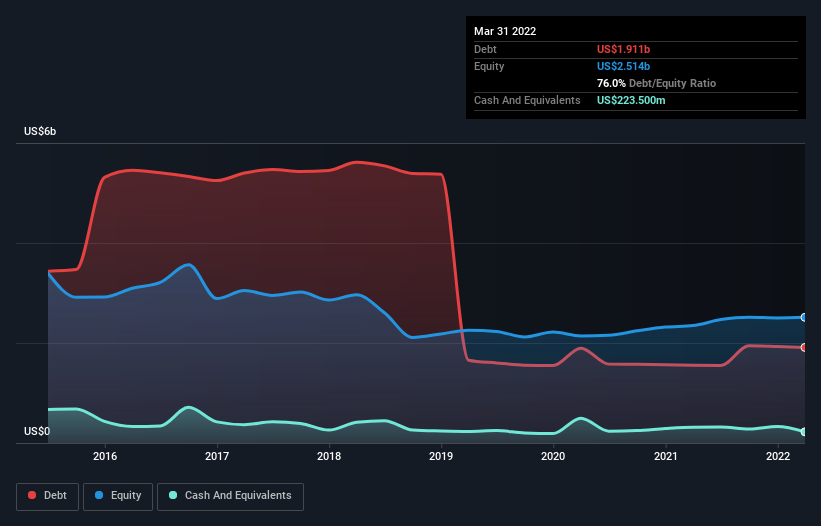Click the US$0 y-axis label
The image size is (821, 526).
(37, 431)
